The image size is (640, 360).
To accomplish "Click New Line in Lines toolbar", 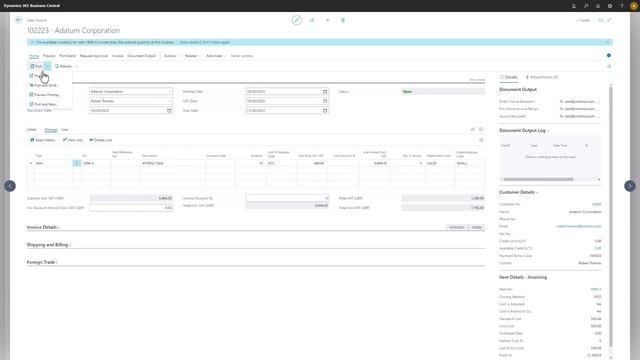I will [x=73, y=140].
